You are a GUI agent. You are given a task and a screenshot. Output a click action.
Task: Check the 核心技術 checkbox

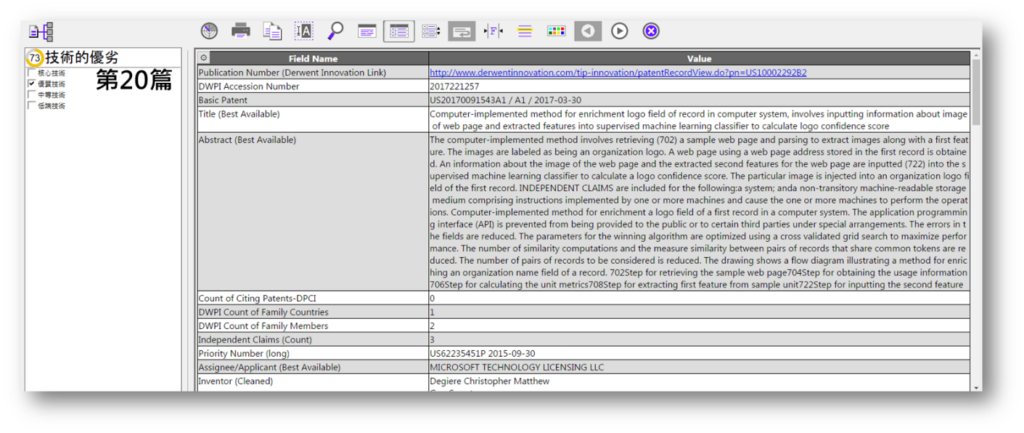point(32,73)
